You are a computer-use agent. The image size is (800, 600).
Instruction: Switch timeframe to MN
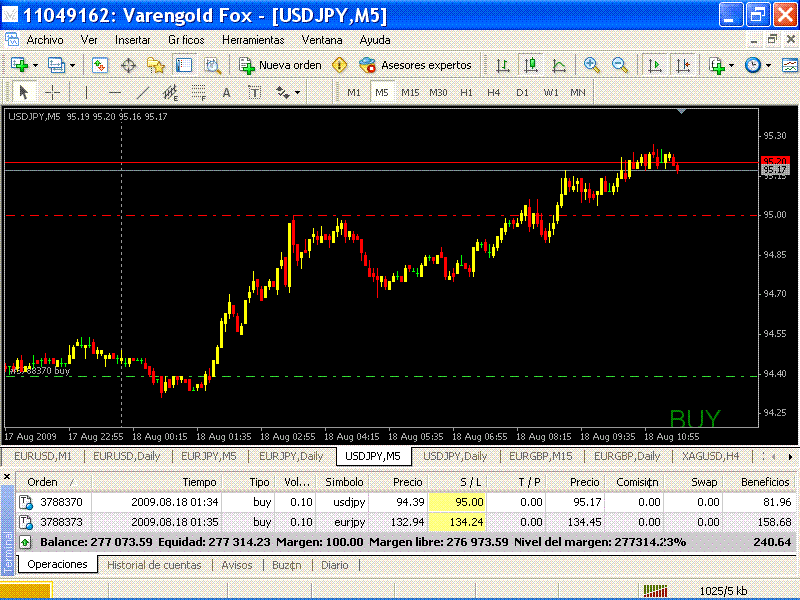pyautogui.click(x=578, y=92)
